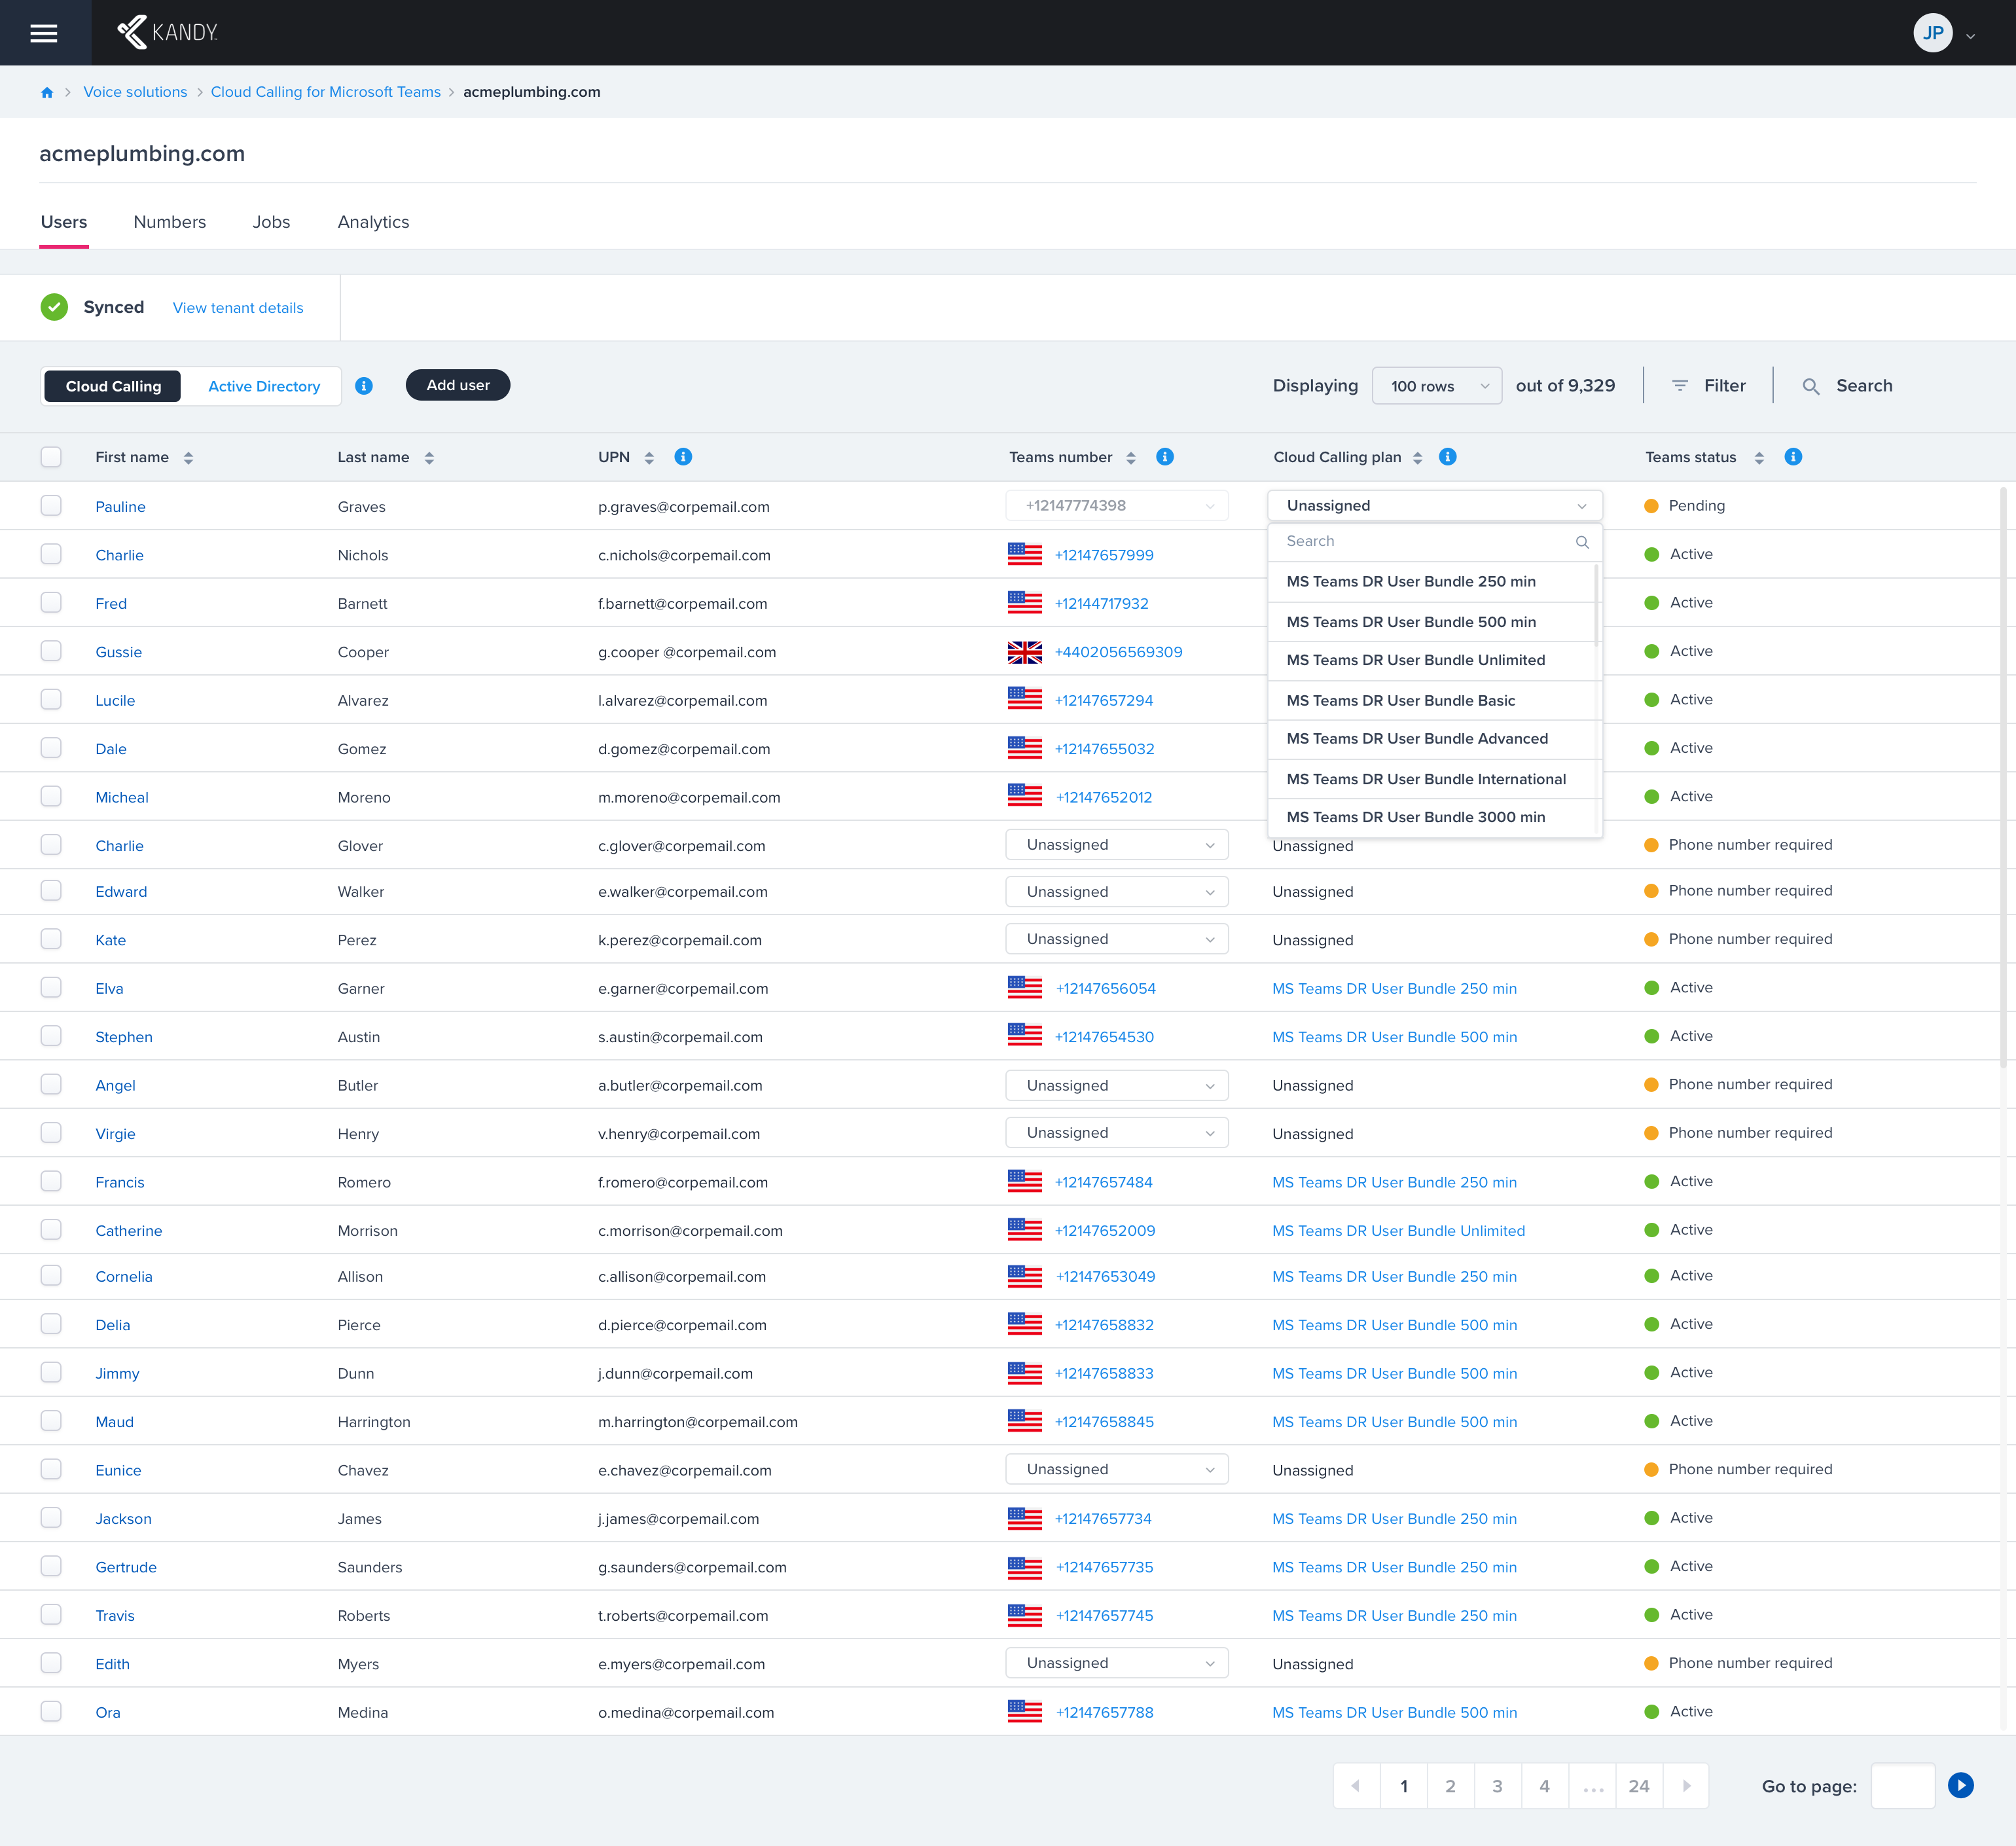Click the Add user button
This screenshot has height=1846, width=2016.
(458, 385)
